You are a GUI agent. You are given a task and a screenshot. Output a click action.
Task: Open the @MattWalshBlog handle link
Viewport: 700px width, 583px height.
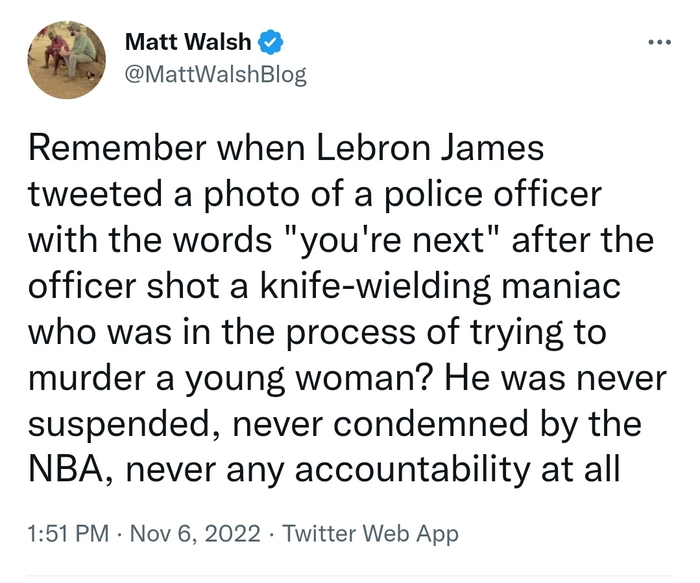point(215,74)
